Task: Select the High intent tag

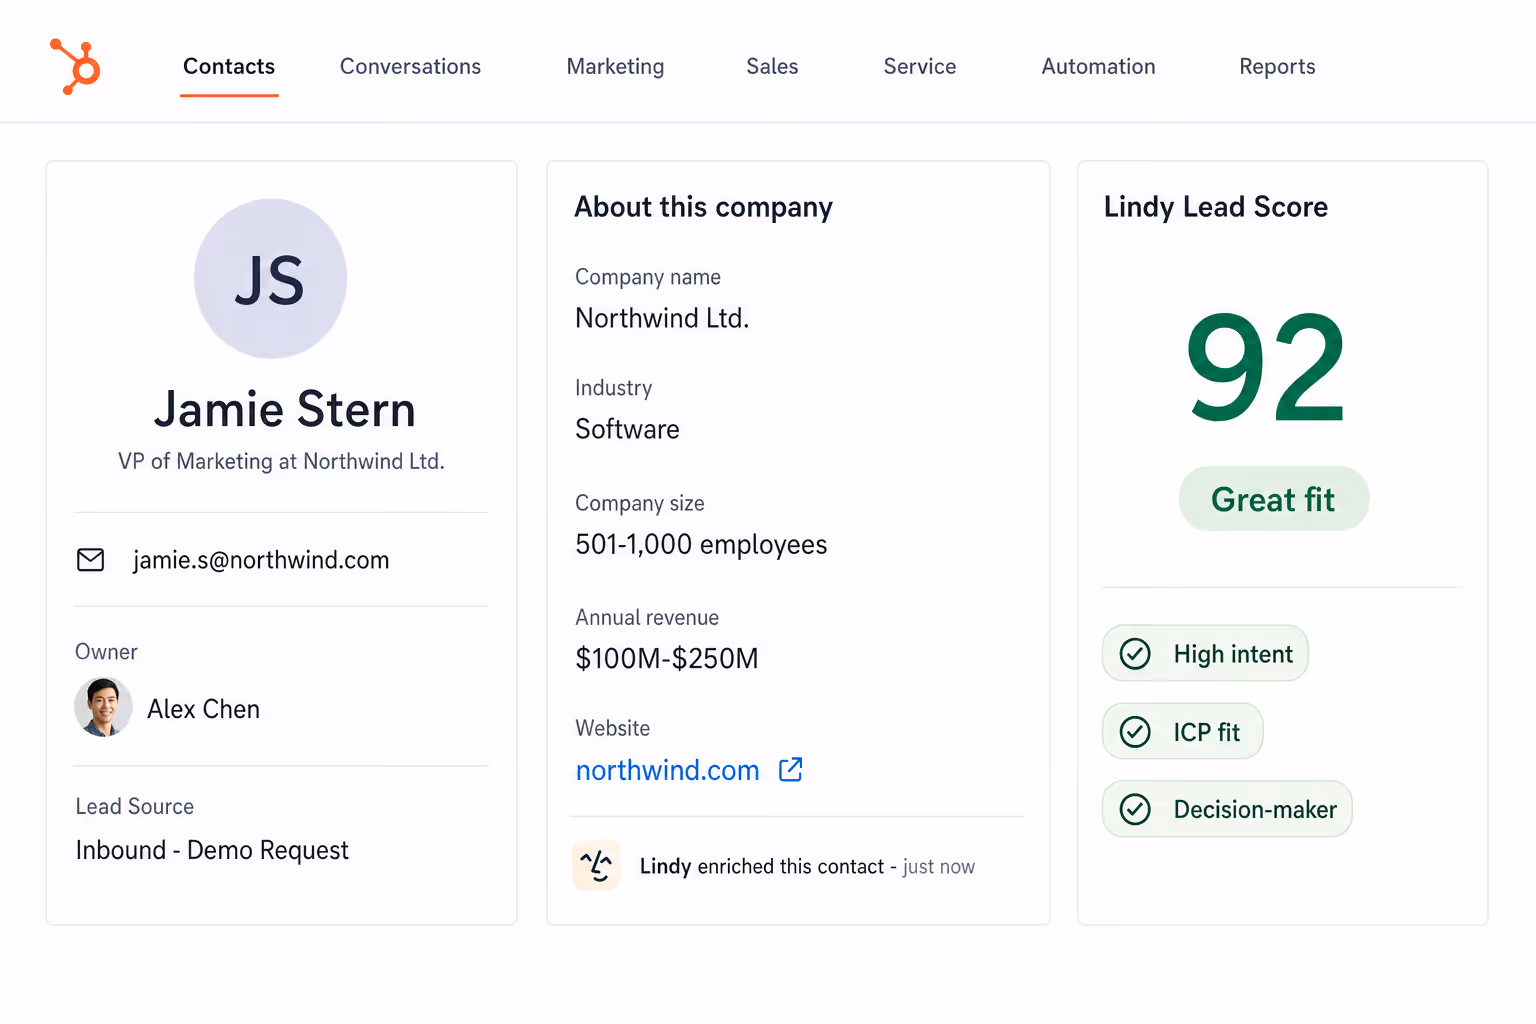Action: (1205, 653)
